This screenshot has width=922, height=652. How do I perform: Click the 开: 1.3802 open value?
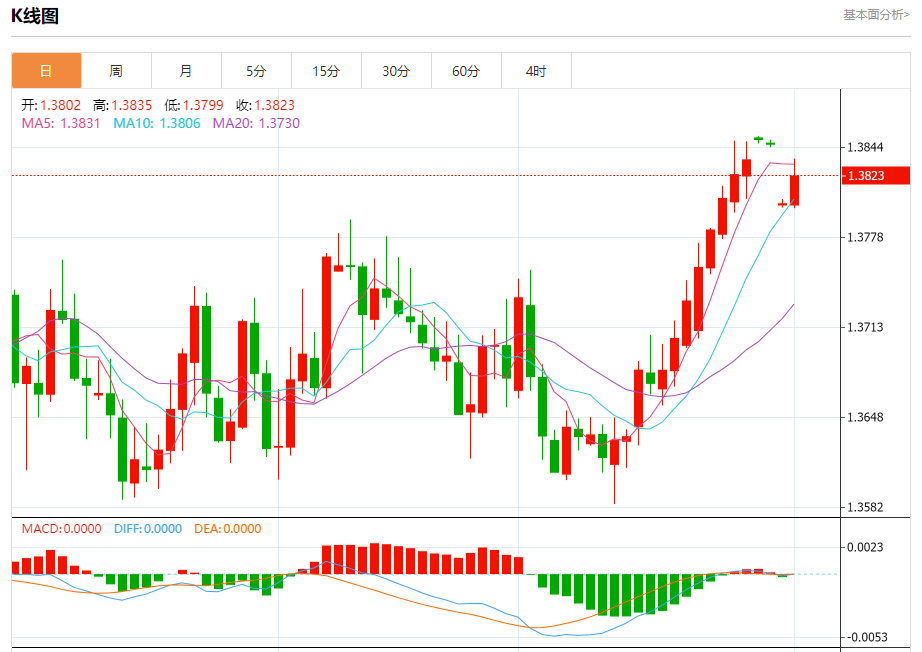(51, 105)
